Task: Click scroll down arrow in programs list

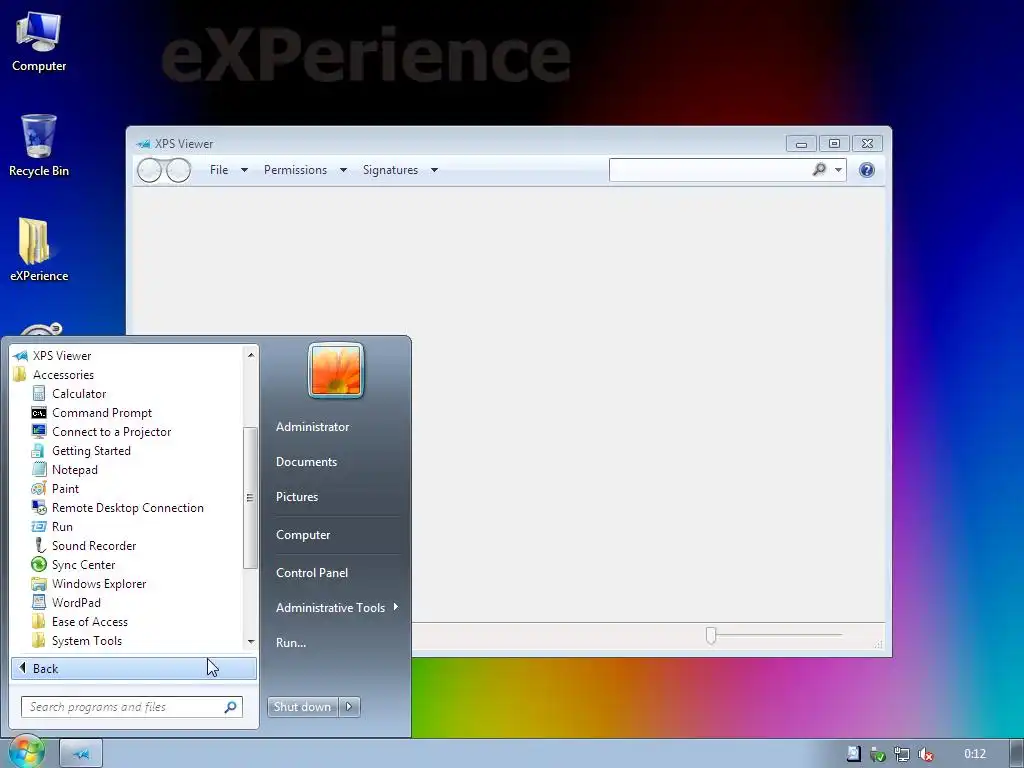Action: [251, 643]
